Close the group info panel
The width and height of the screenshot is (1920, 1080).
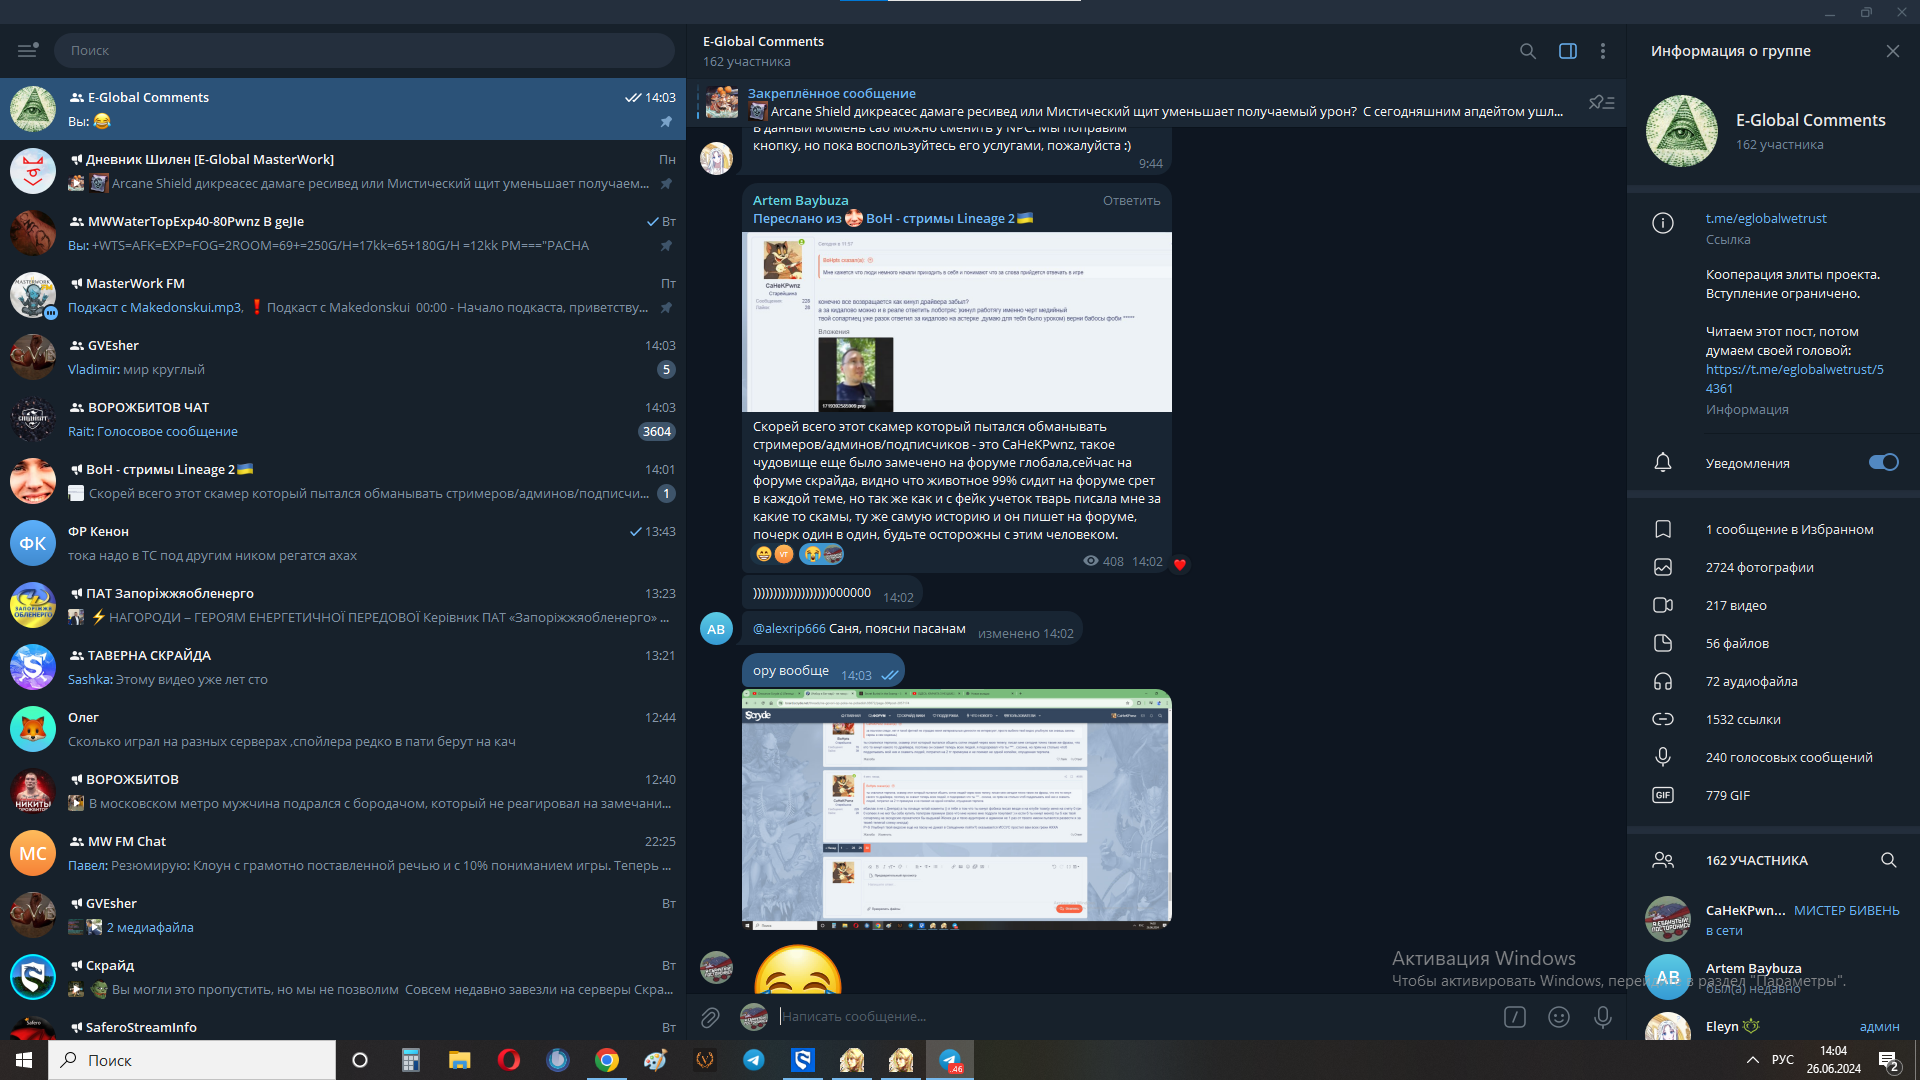coord(1892,51)
